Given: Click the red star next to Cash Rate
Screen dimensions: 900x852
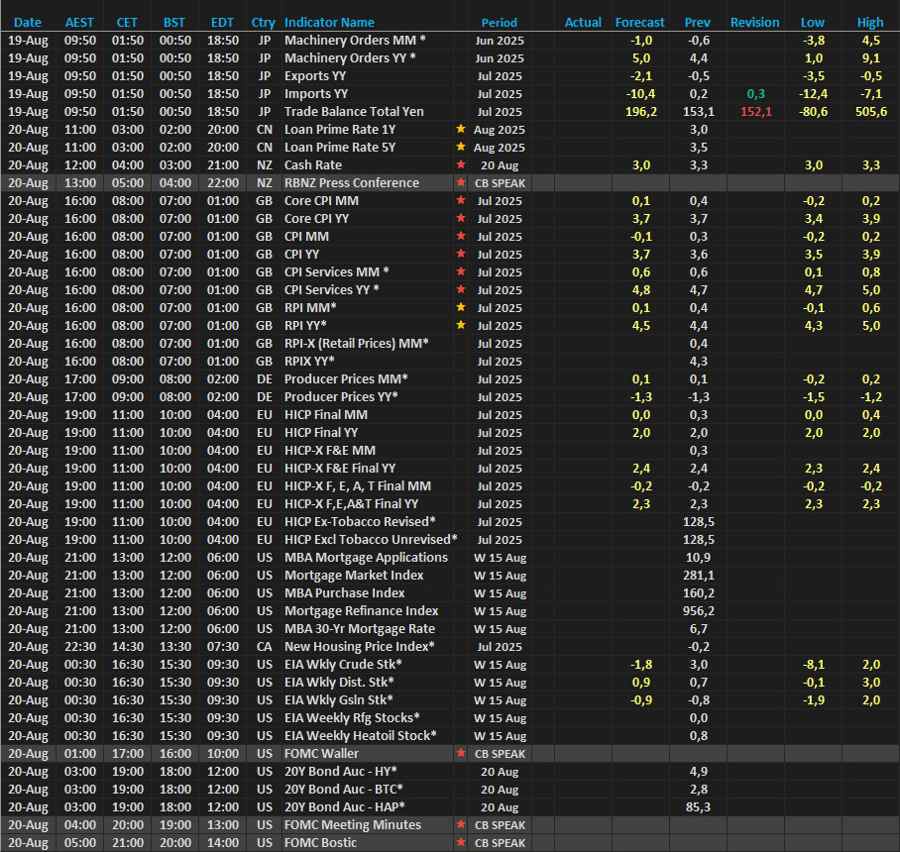Looking at the screenshot, I should (461, 165).
